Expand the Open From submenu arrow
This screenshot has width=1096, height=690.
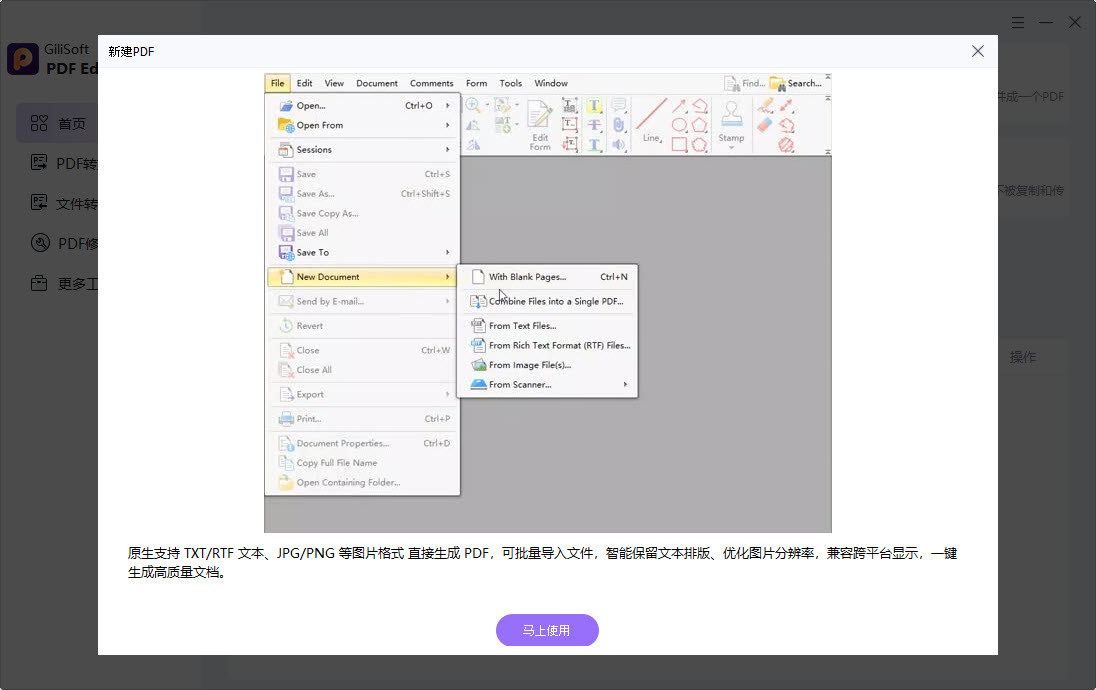(x=447, y=126)
